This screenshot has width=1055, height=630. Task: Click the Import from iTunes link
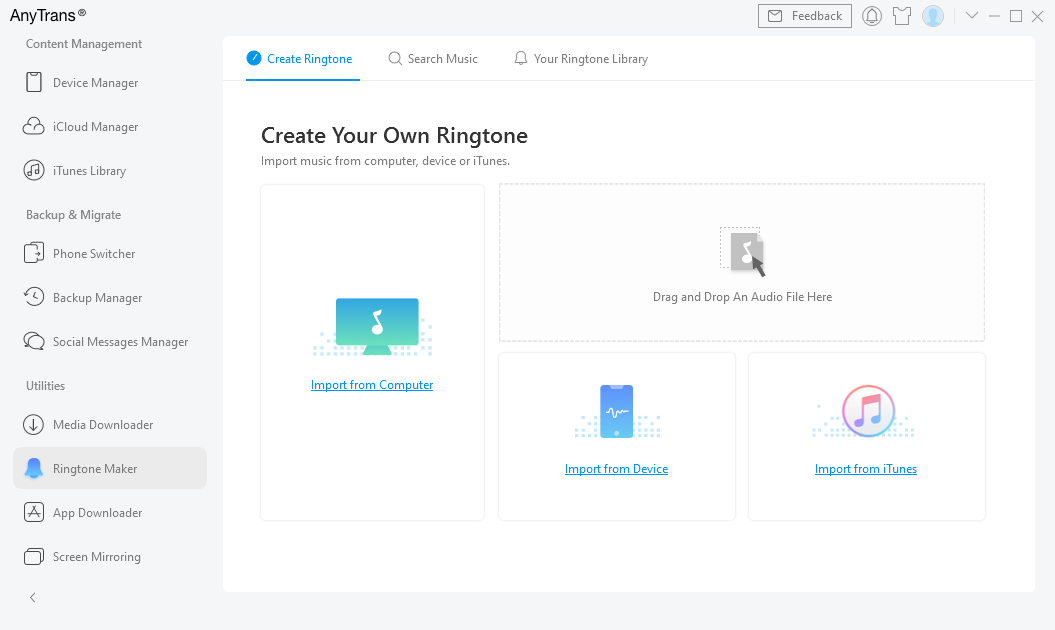point(865,469)
